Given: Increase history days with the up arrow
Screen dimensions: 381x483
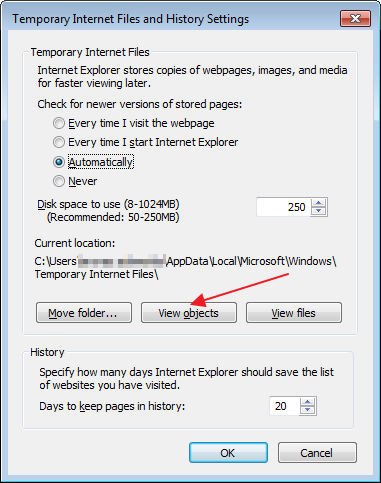Looking at the screenshot, I should click(308, 402).
